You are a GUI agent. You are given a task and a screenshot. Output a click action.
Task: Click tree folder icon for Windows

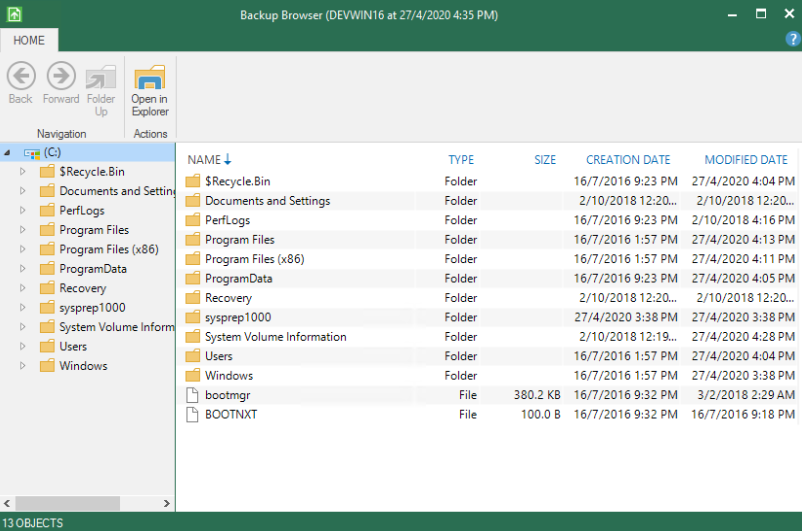pos(47,366)
